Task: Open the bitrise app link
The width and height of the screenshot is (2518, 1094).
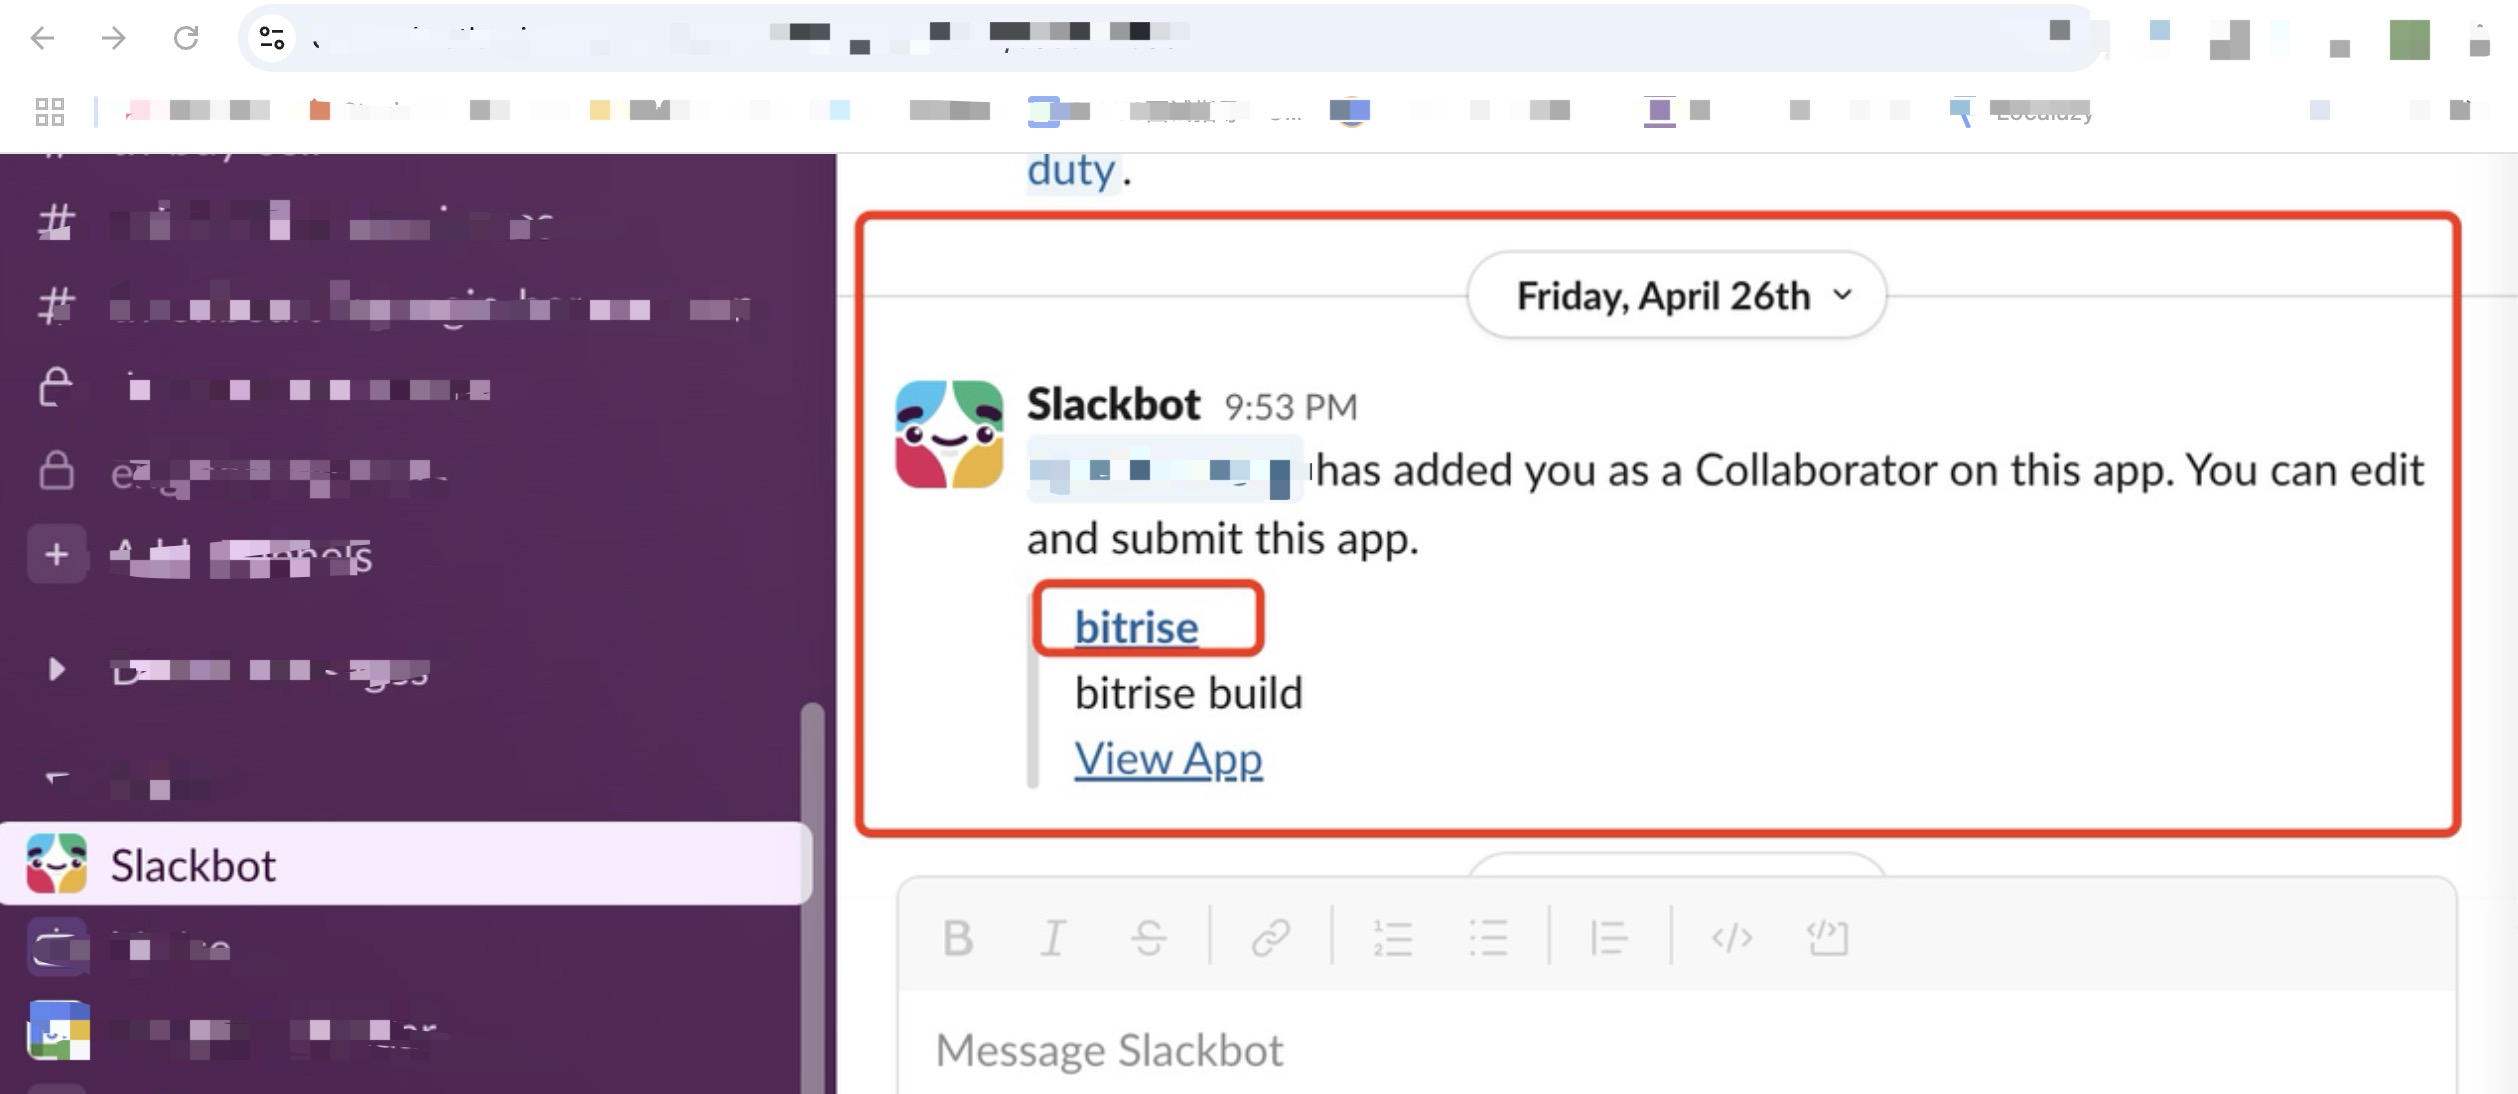Action: 1136,627
